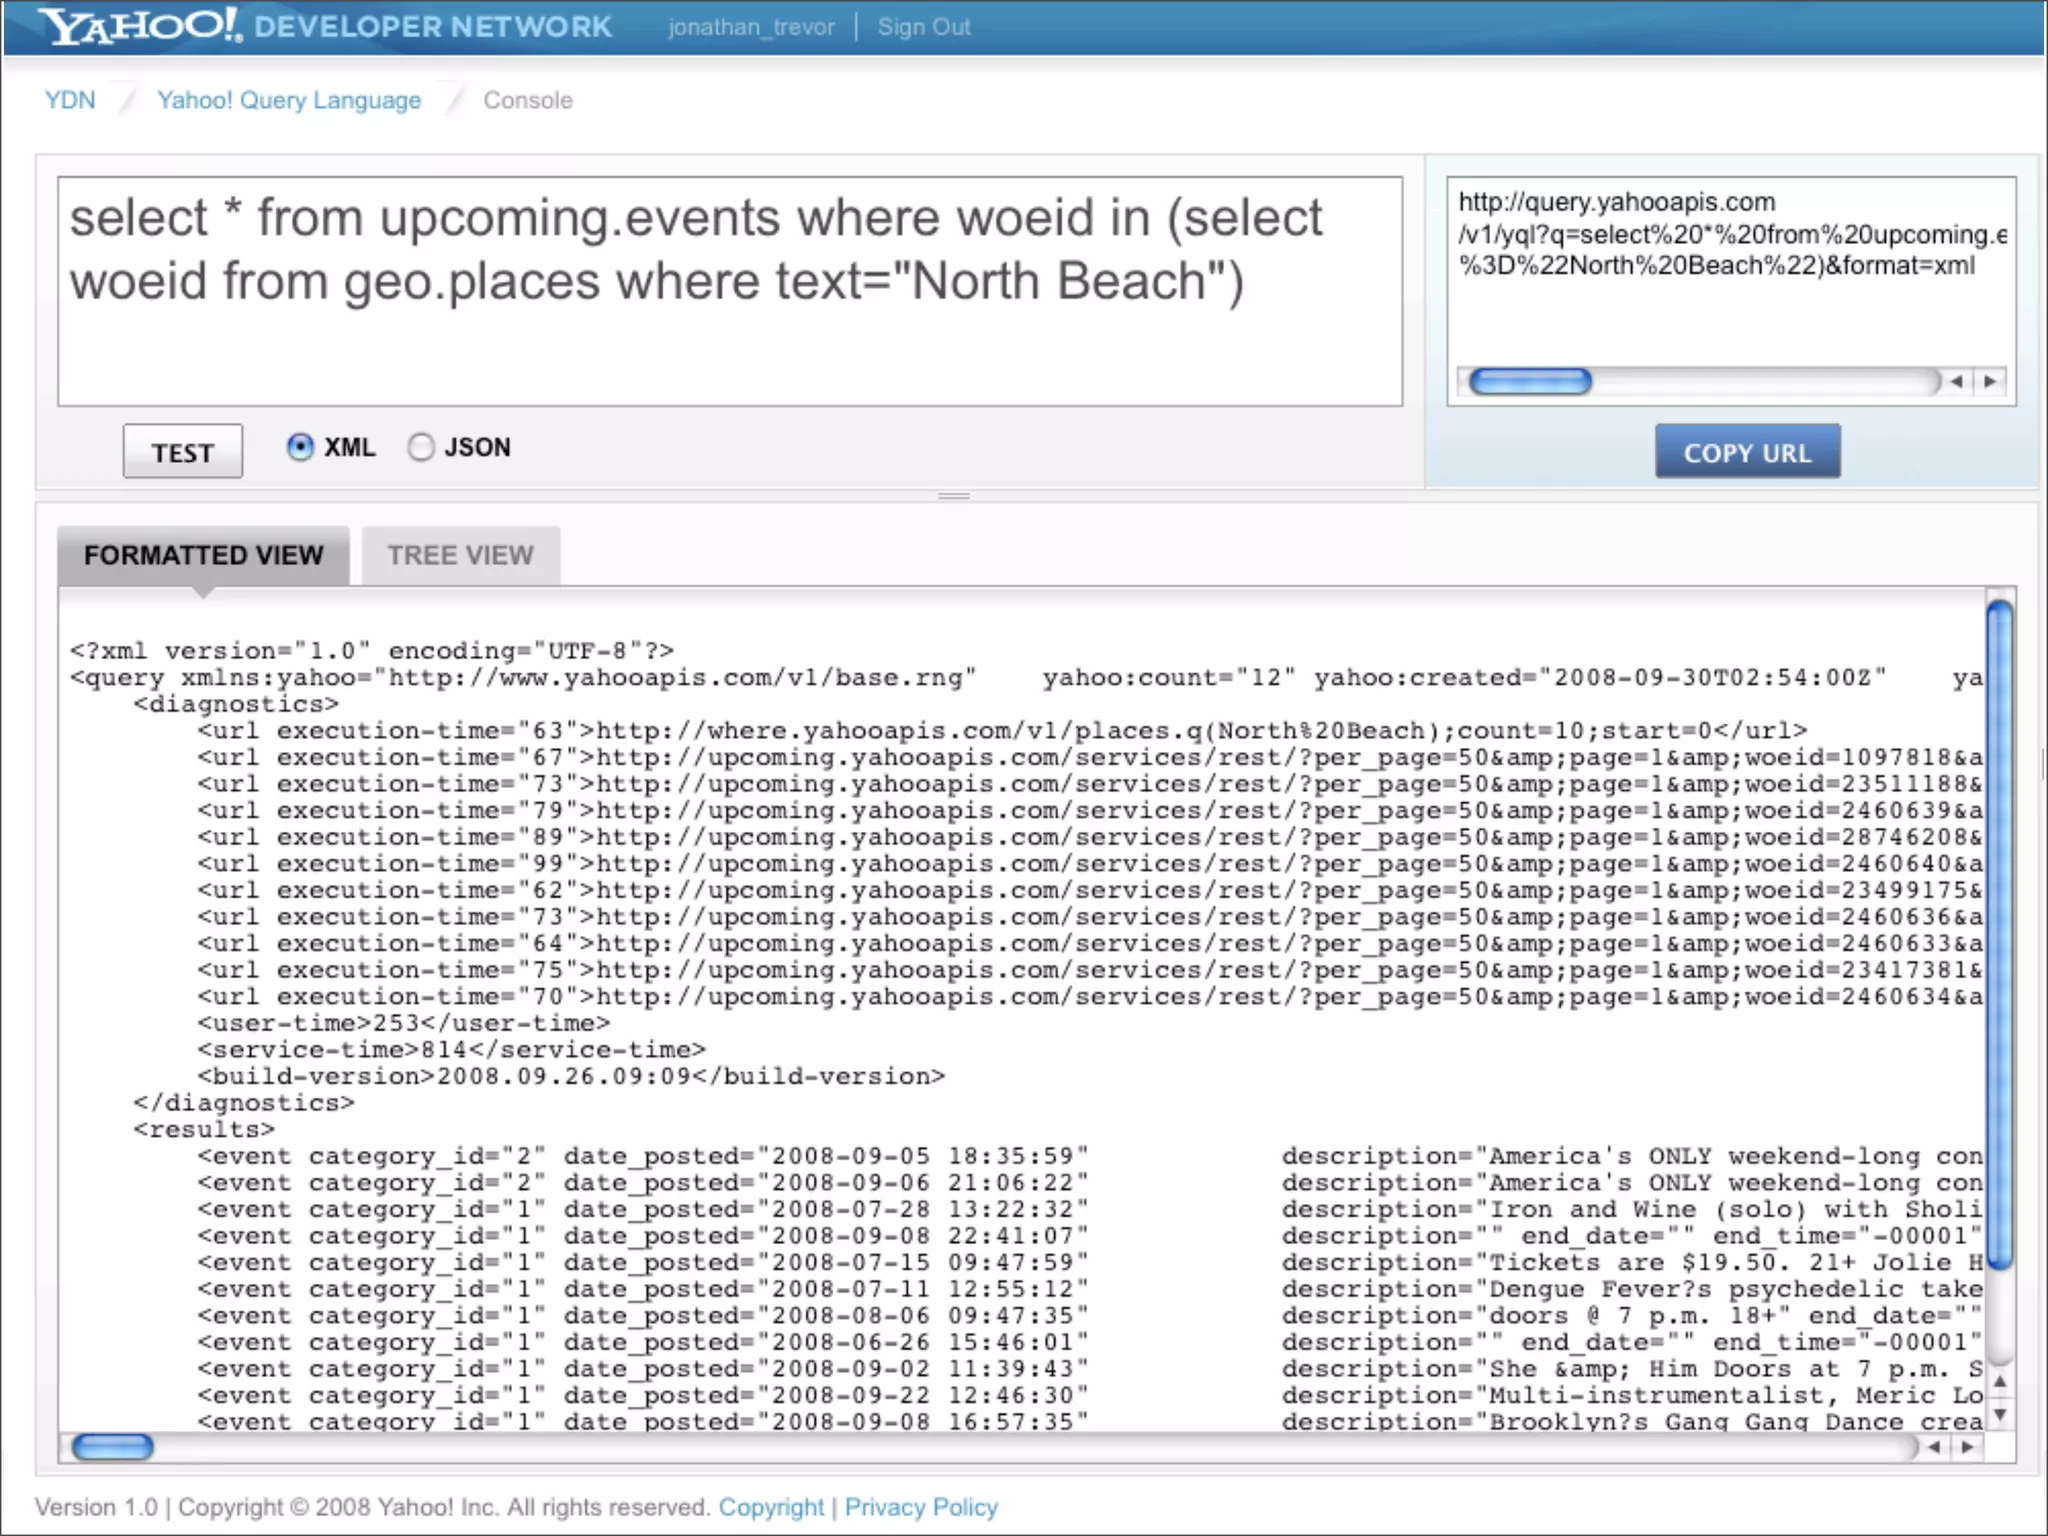Click results pane horizontal scrollbar thumb
Image resolution: width=2048 pixels, height=1536 pixels.
[113, 1446]
